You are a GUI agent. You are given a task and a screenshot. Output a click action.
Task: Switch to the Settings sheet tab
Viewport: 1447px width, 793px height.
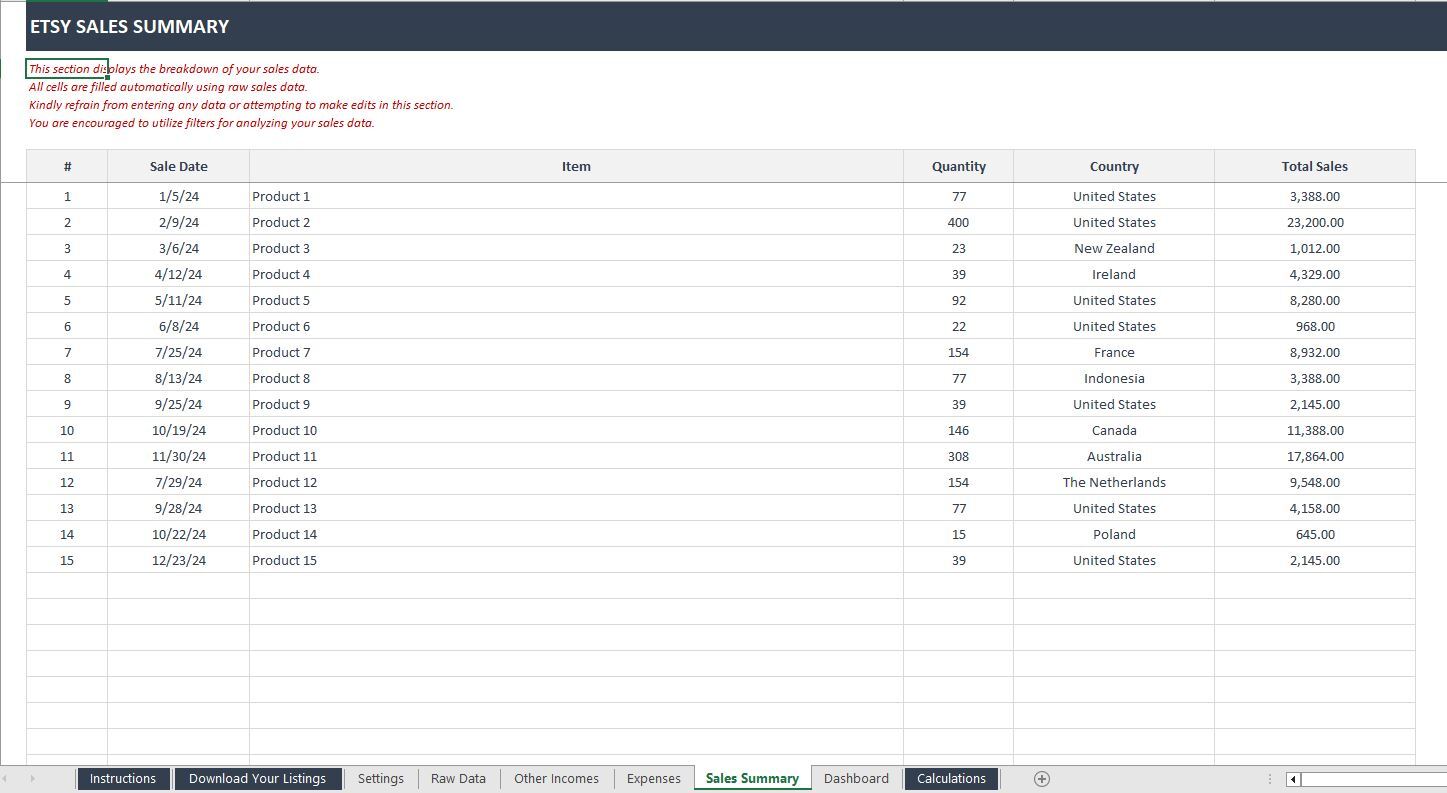(x=381, y=779)
